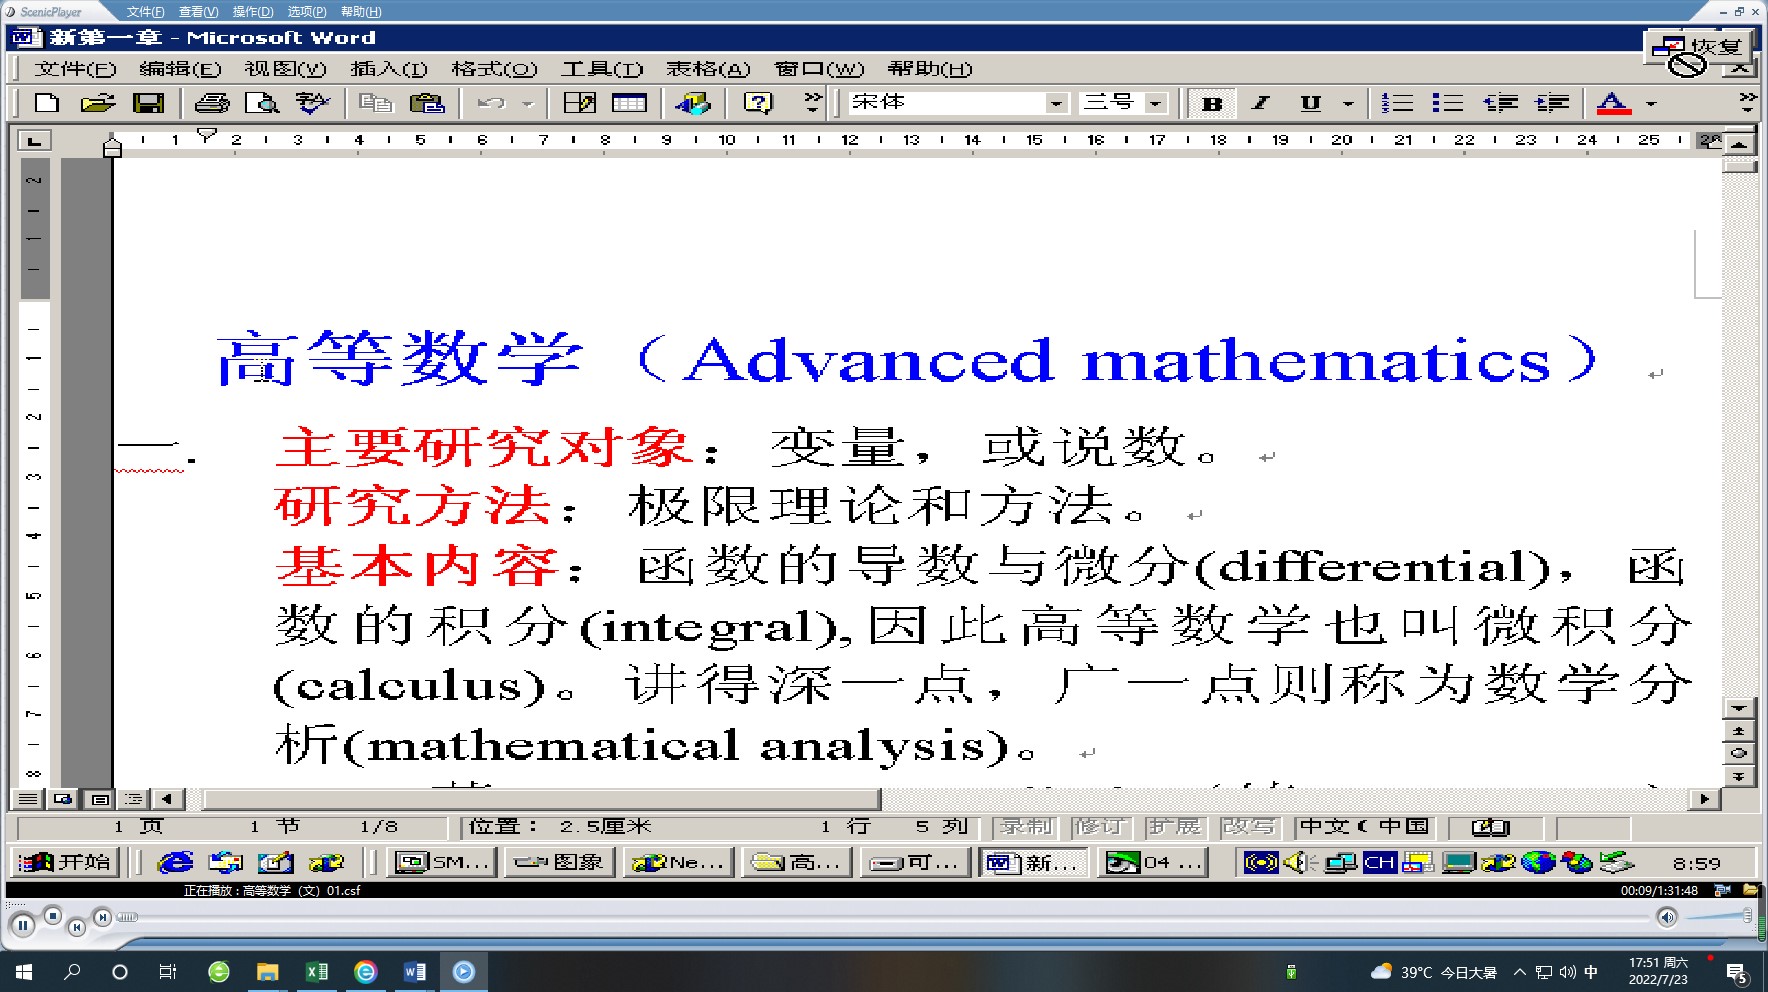Click the horizontal scrollbar in Word
Viewport: 1768px width, 992px height.
tap(540, 799)
